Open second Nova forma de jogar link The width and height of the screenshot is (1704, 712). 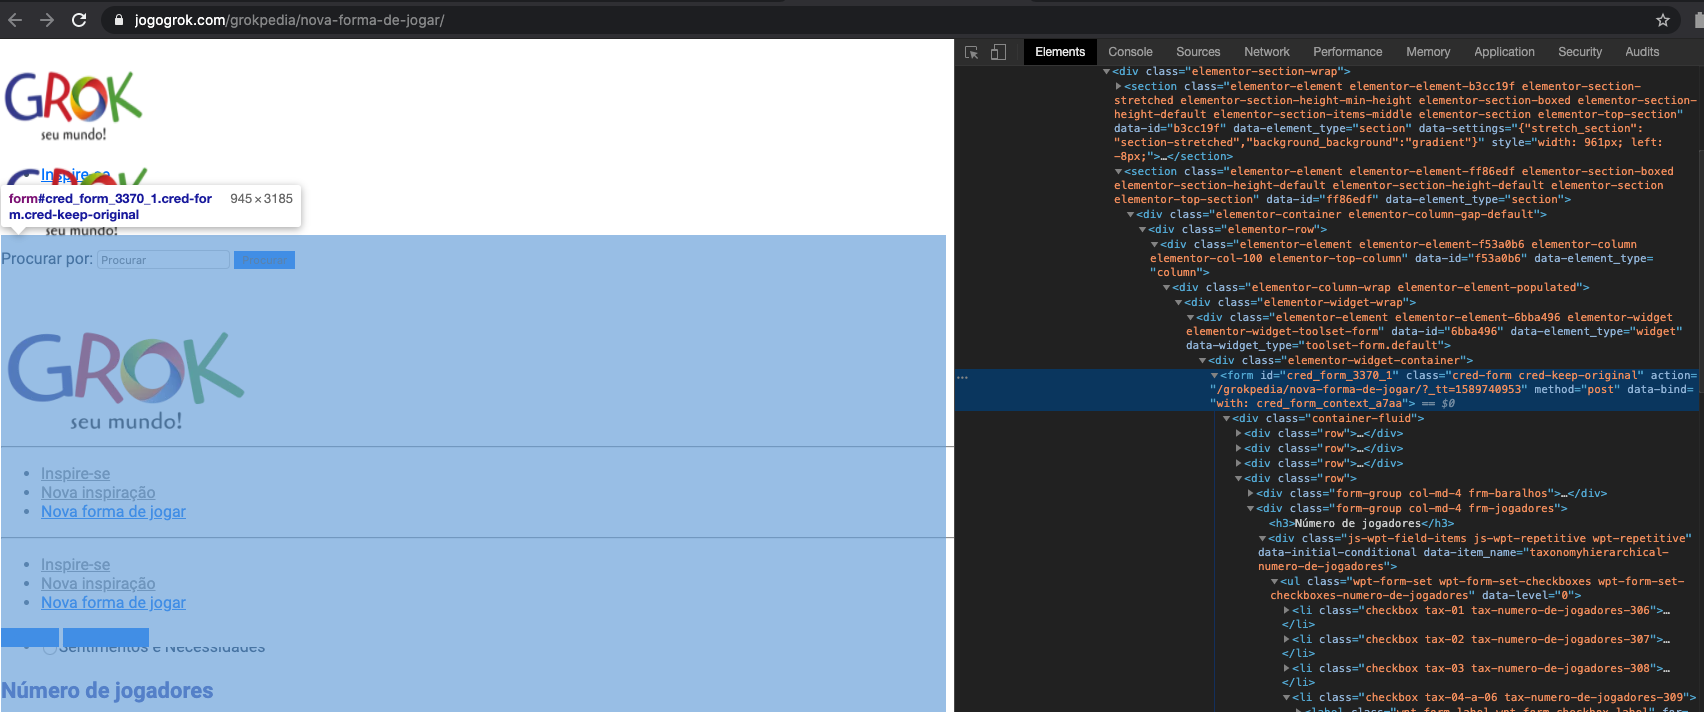pyautogui.click(x=113, y=603)
